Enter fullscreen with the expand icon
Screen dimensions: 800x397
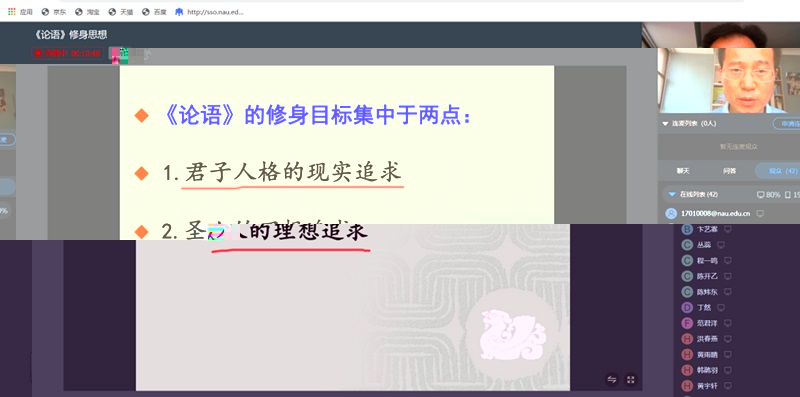pyautogui.click(x=631, y=380)
